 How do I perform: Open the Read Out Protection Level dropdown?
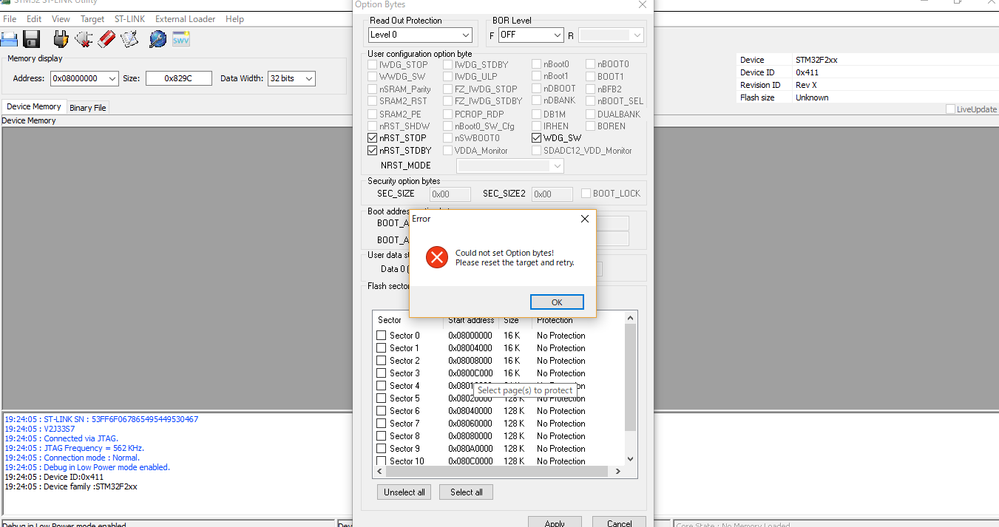coord(420,35)
